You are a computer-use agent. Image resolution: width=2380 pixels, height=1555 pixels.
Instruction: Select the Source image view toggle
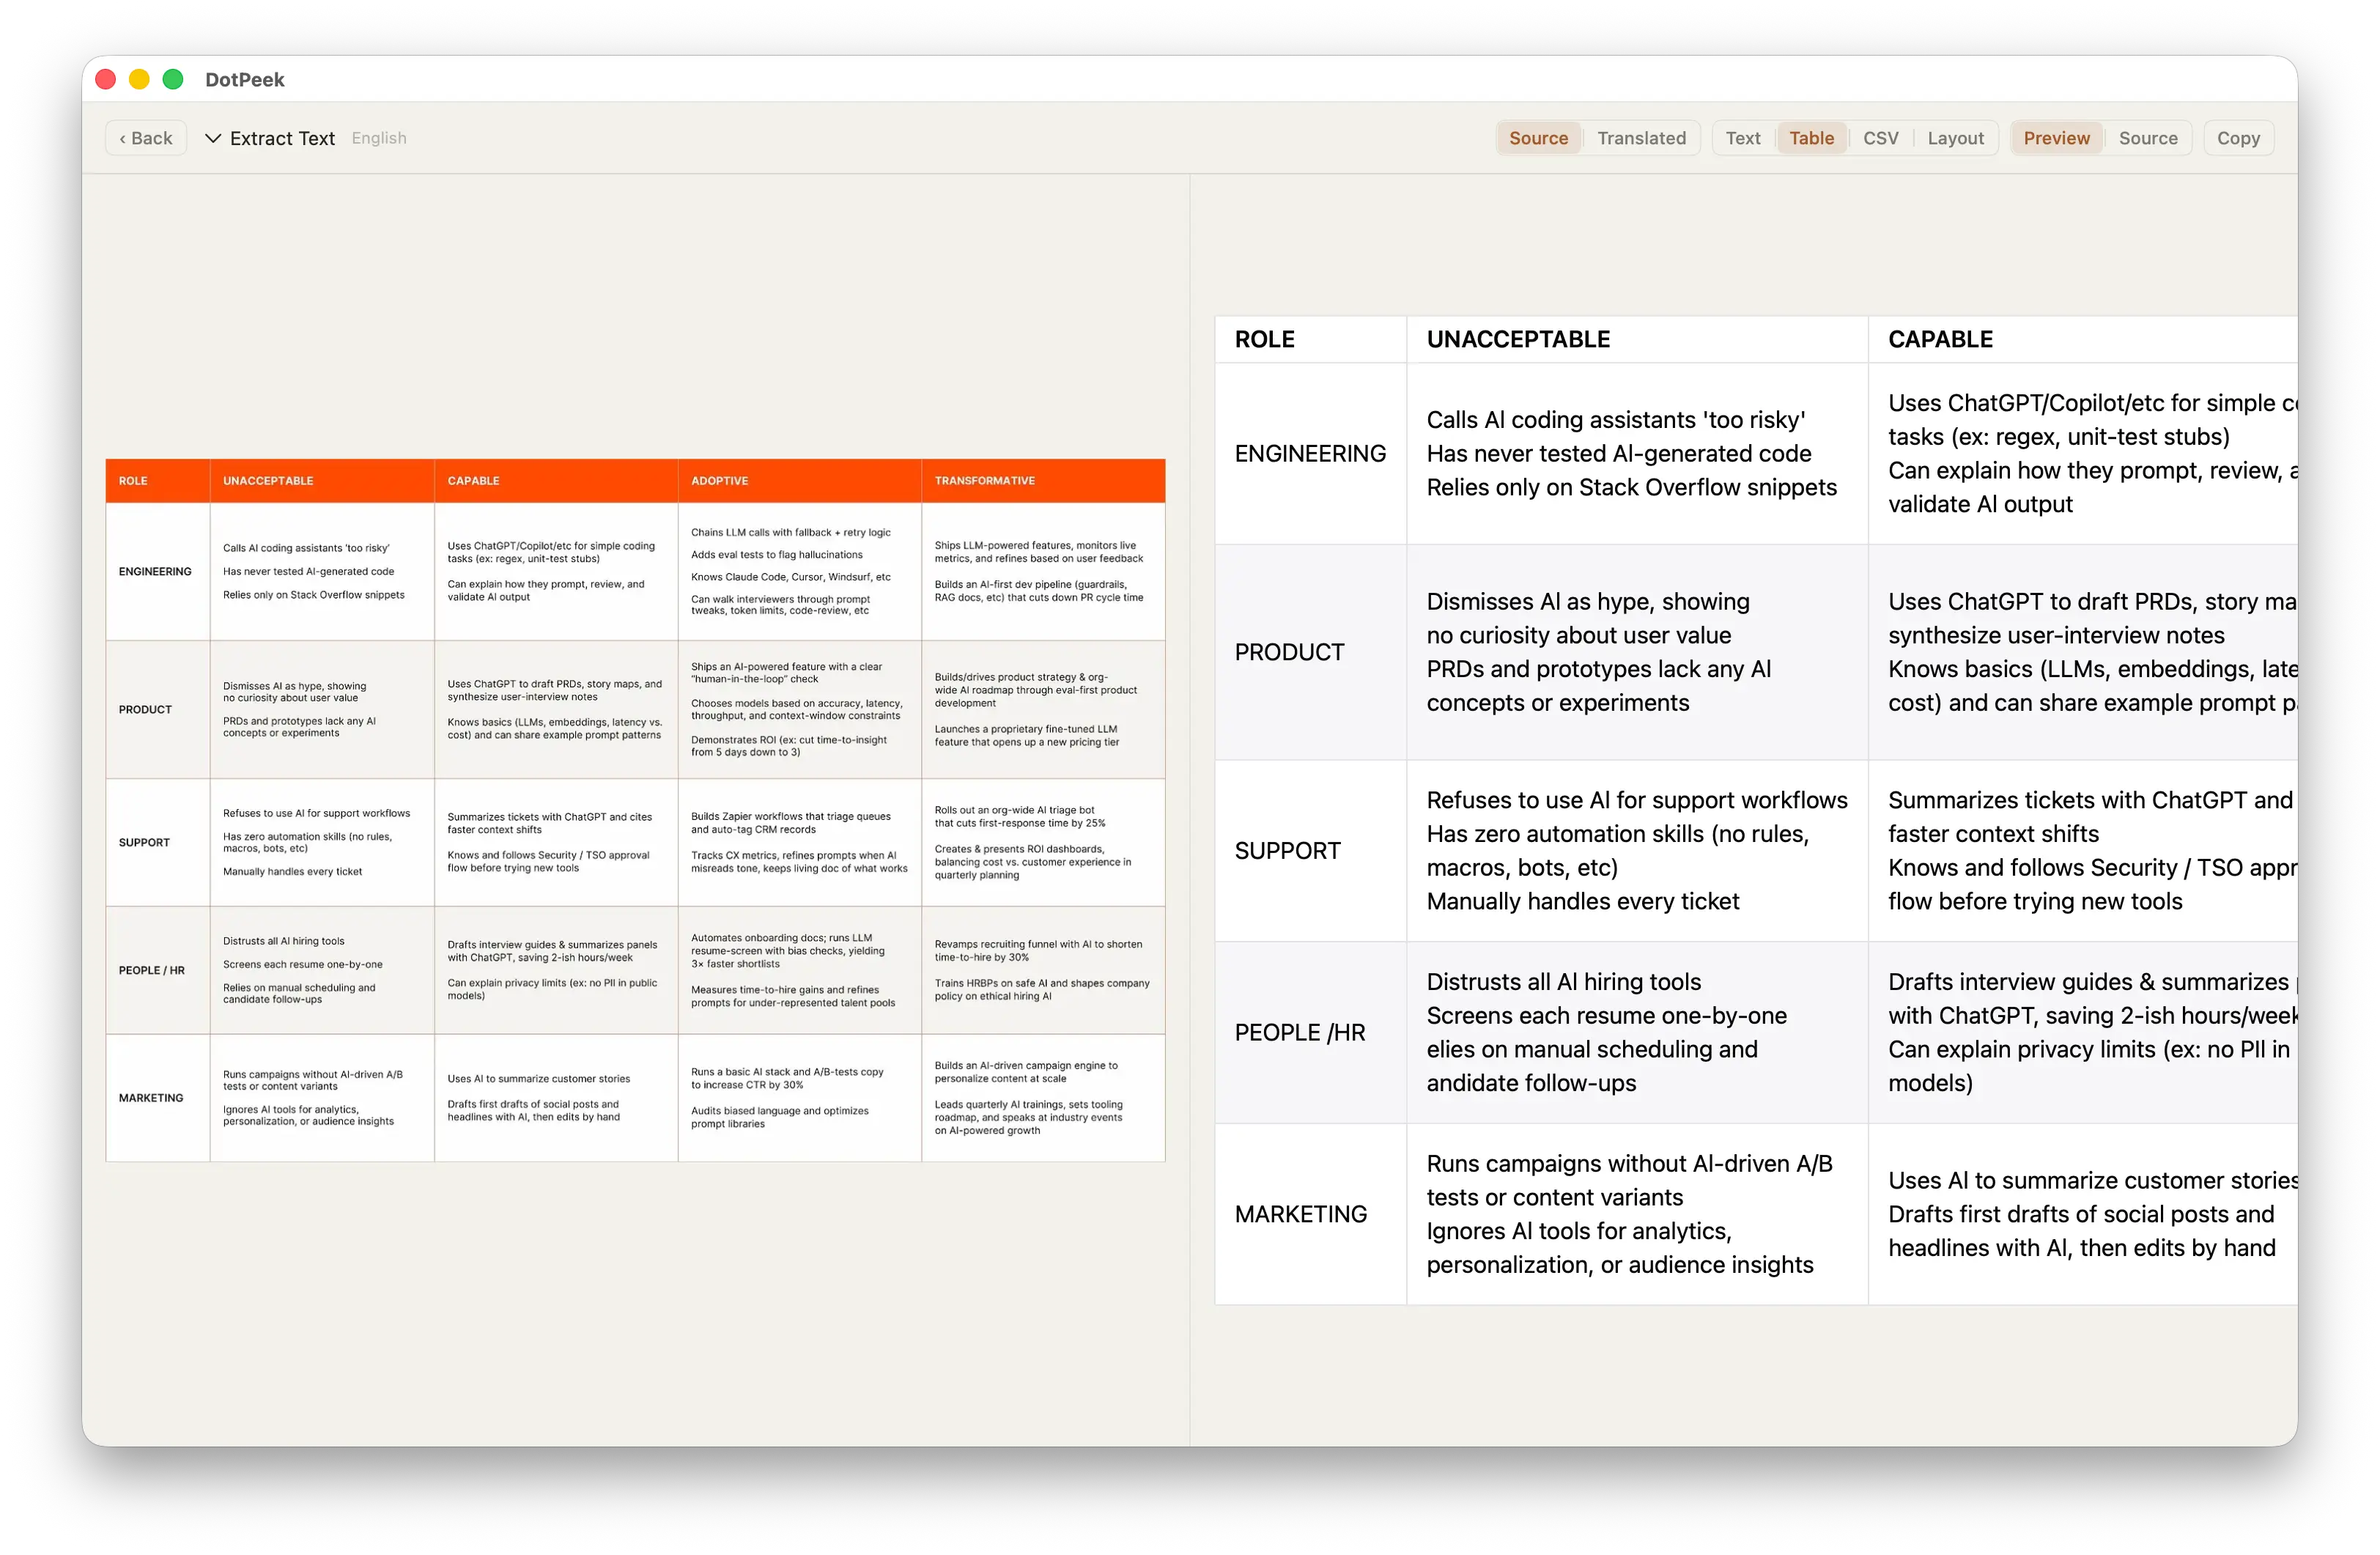pyautogui.click(x=1538, y=138)
